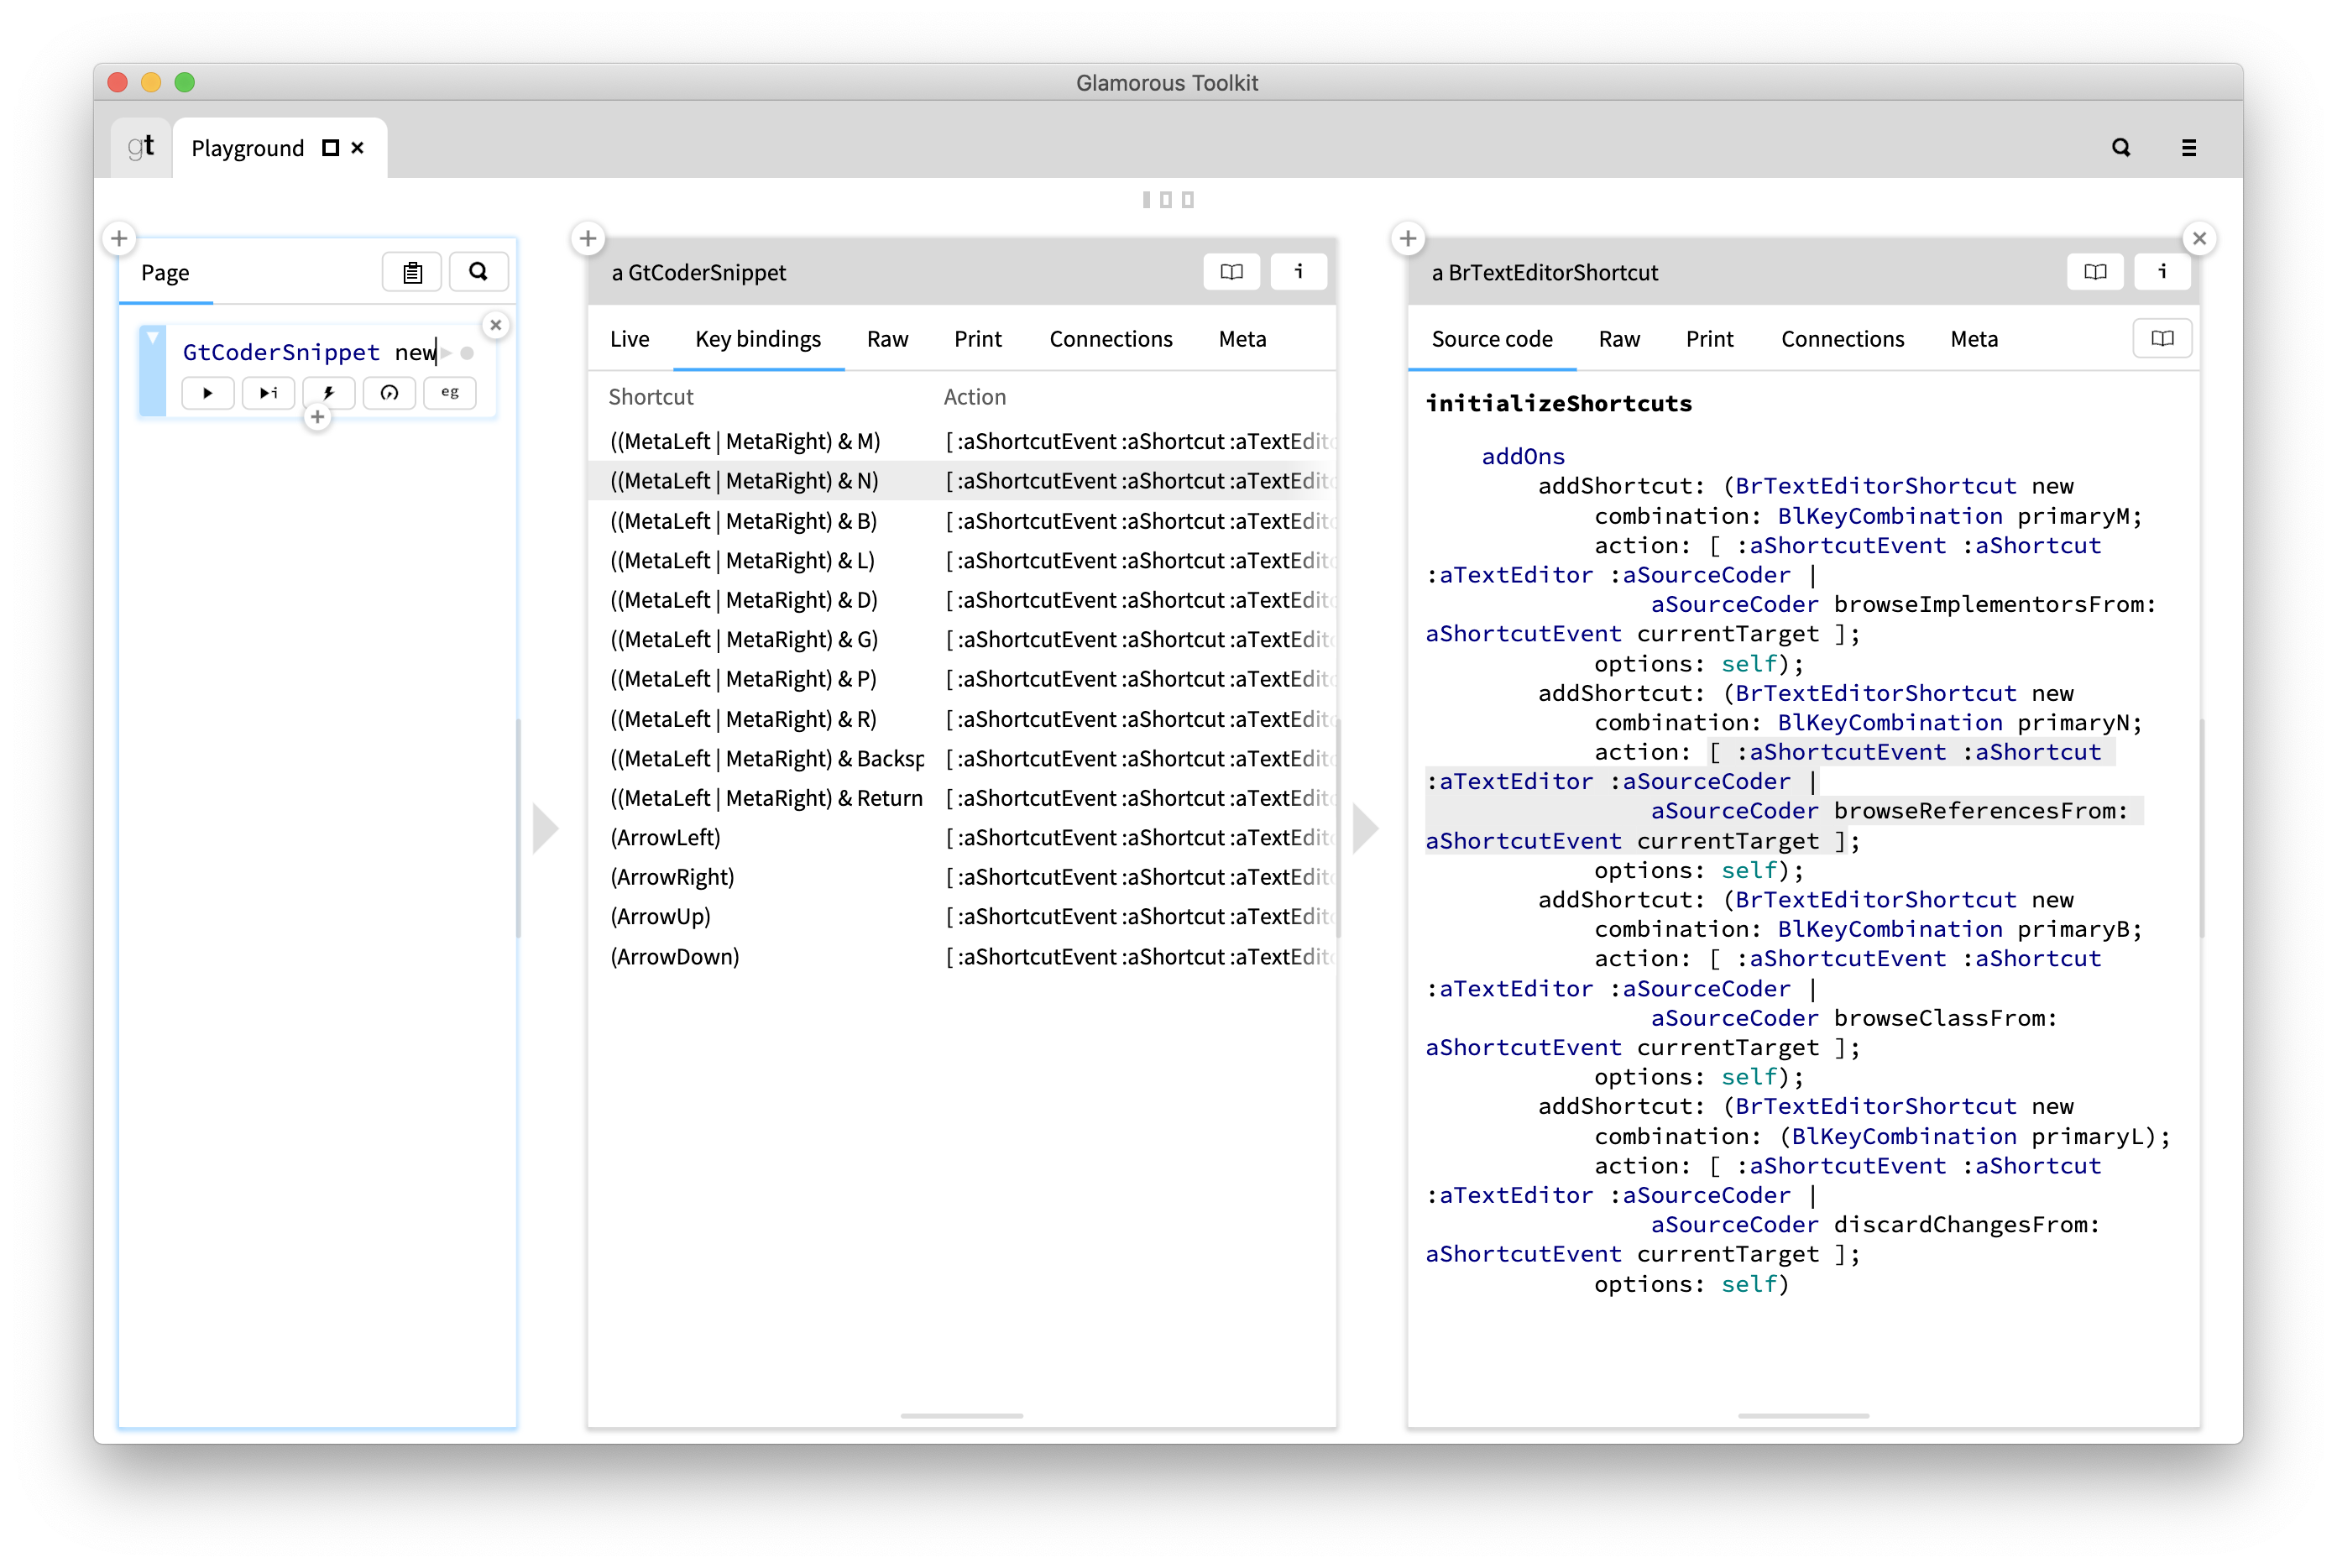Viewport: 2337px width, 1568px height.
Task: Click plus button above GtCoderSnippet pane
Action: [588, 238]
